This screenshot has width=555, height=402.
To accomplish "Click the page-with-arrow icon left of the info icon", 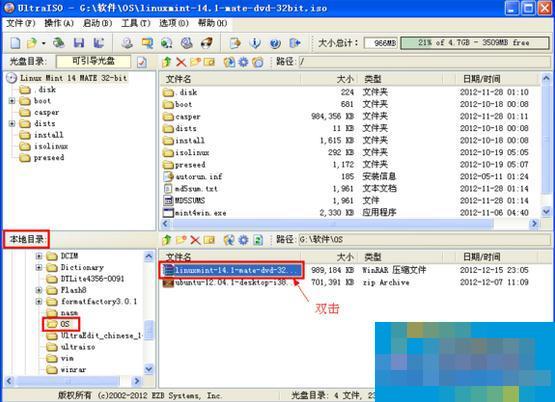I will point(235,43).
